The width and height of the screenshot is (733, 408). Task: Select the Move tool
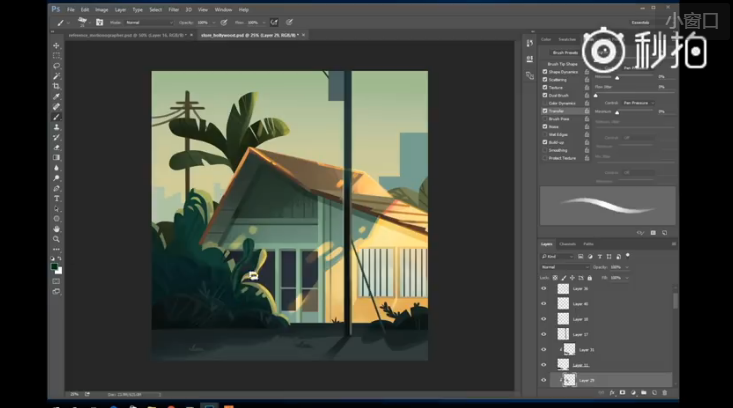tap(56, 46)
